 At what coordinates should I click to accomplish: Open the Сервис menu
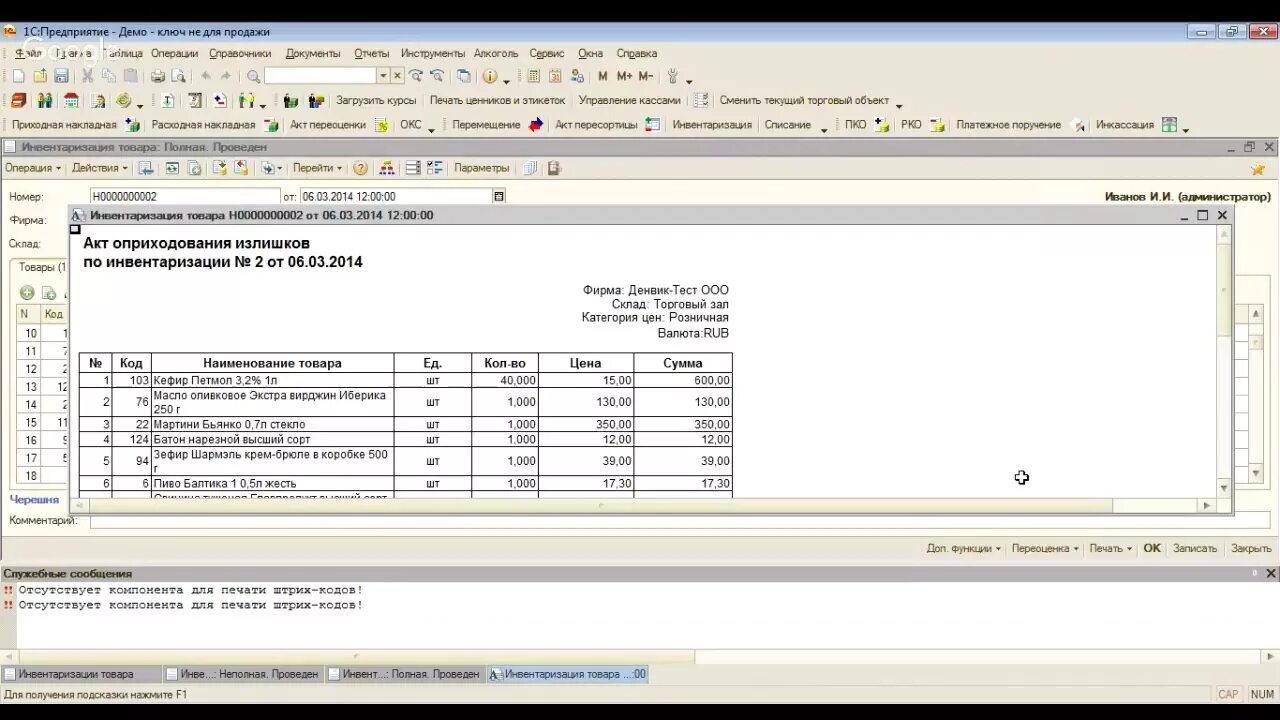[547, 53]
